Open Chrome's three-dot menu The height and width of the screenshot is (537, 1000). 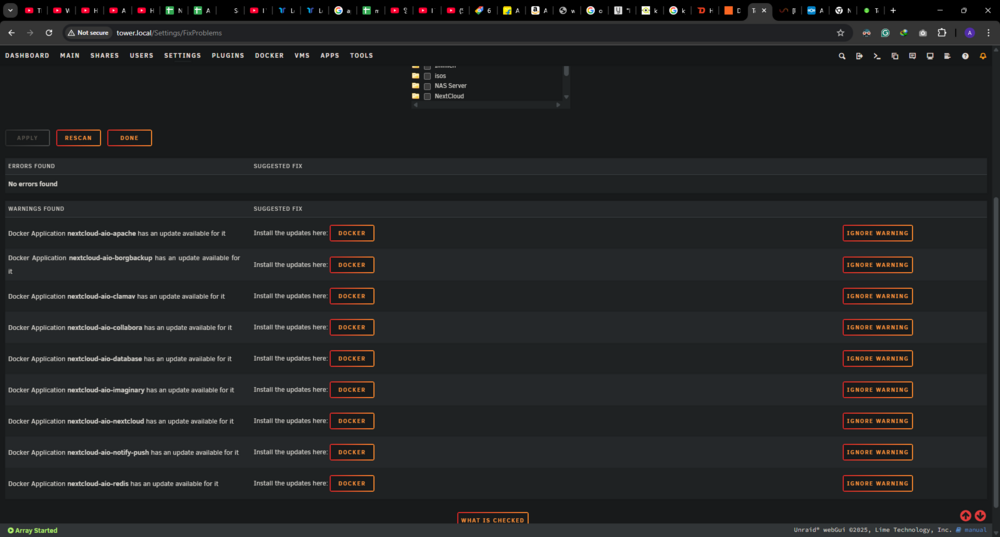pyautogui.click(x=989, y=33)
